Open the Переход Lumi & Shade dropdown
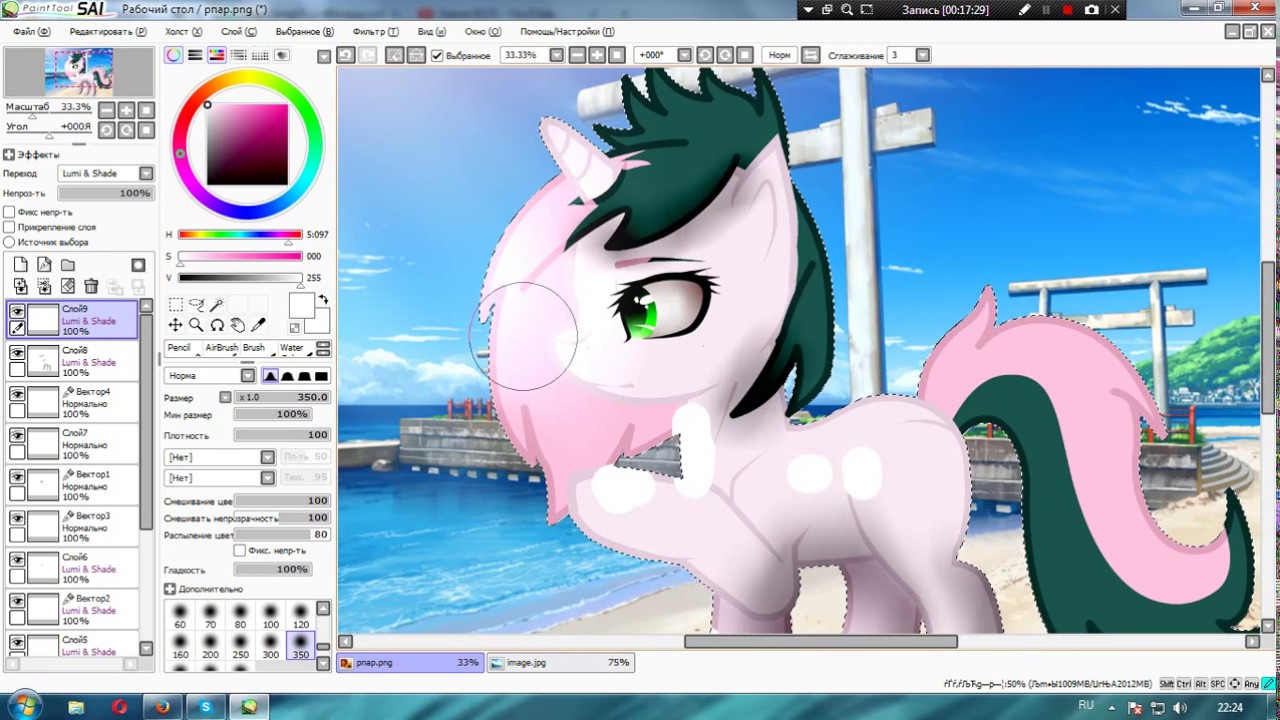1280x720 pixels. pos(146,173)
